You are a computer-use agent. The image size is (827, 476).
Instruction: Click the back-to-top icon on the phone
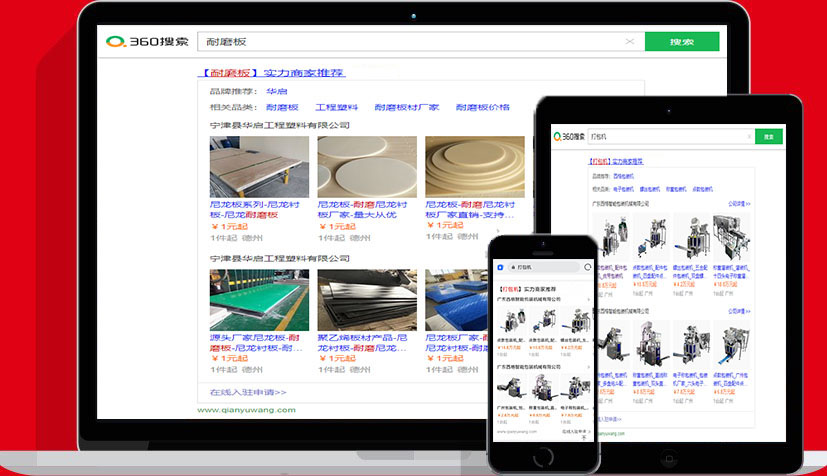584,438
